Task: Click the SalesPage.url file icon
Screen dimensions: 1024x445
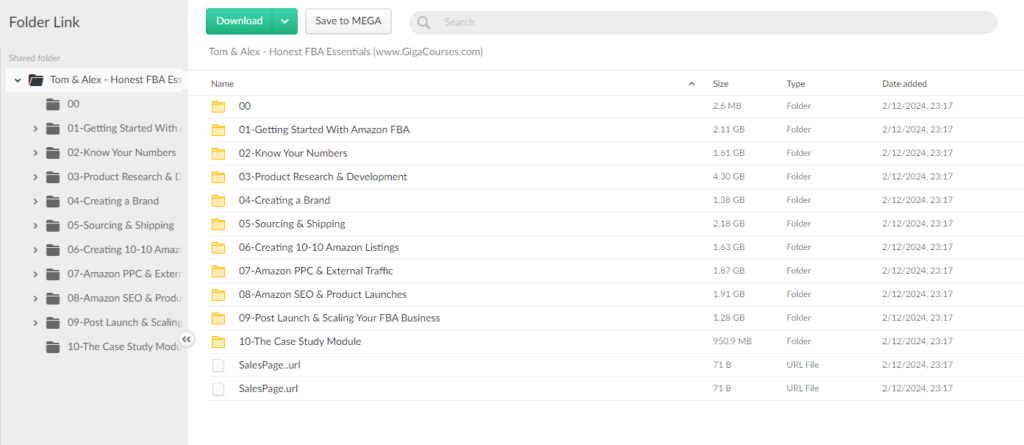Action: (218, 388)
